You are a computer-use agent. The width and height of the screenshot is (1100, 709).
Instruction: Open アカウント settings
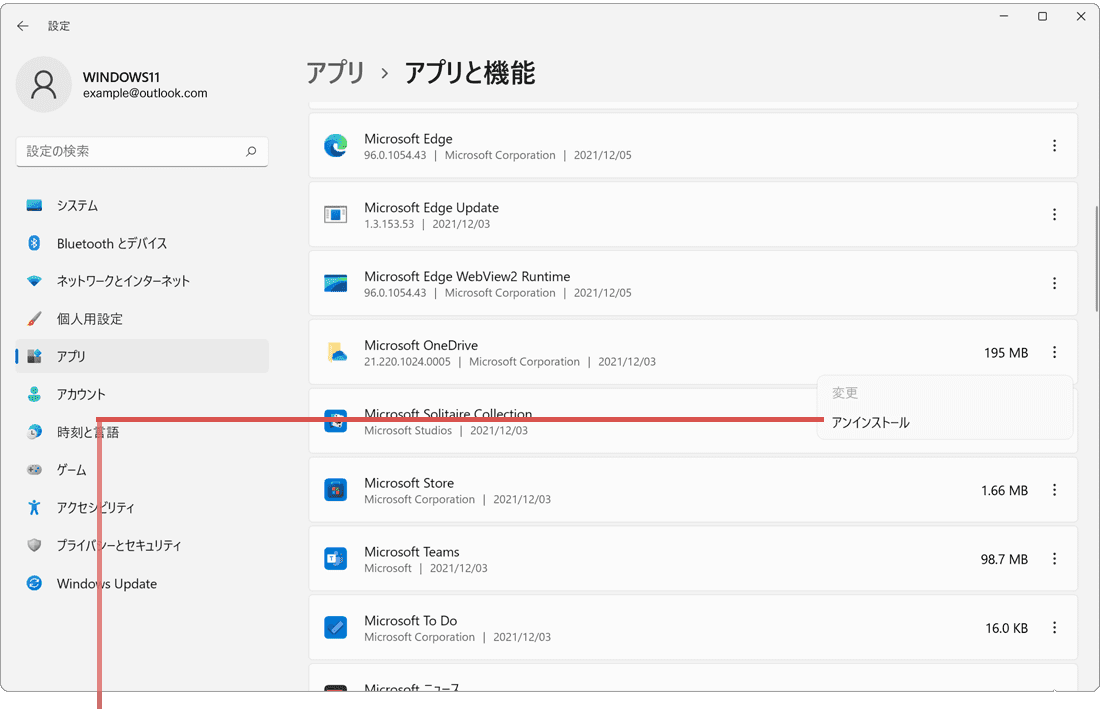tap(142, 394)
